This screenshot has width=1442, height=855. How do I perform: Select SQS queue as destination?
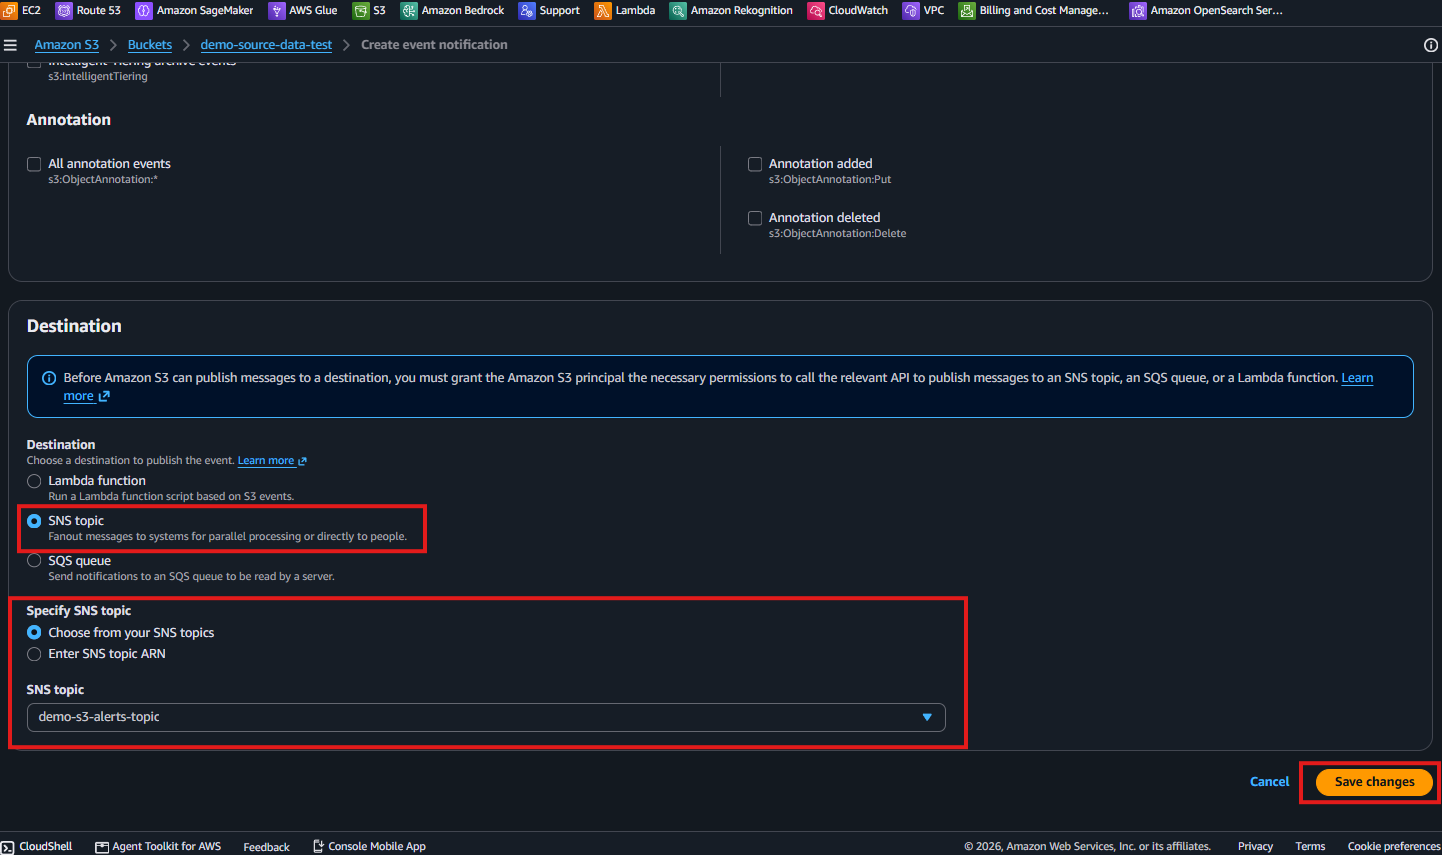(34, 561)
